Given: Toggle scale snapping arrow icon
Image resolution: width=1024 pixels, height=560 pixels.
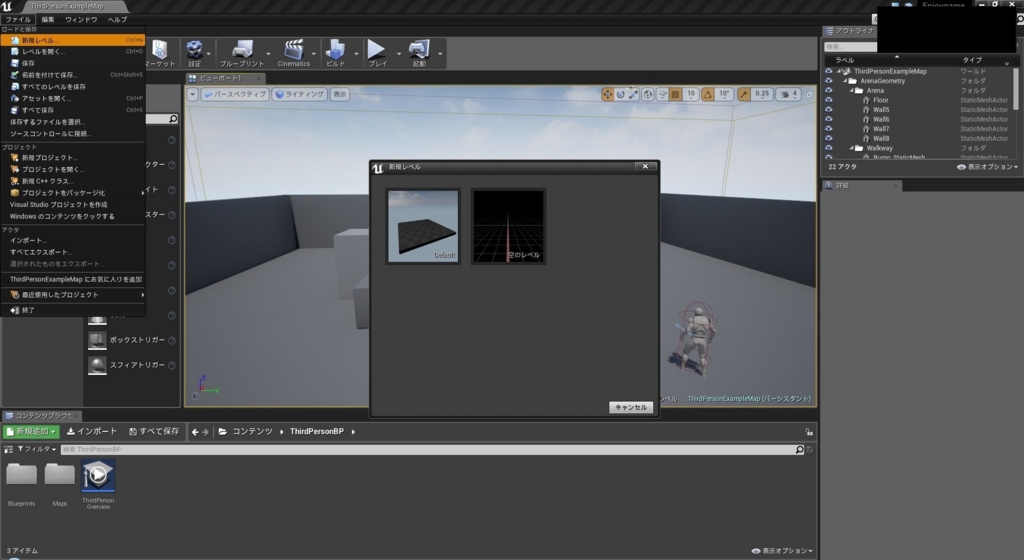Looking at the screenshot, I should (x=744, y=95).
